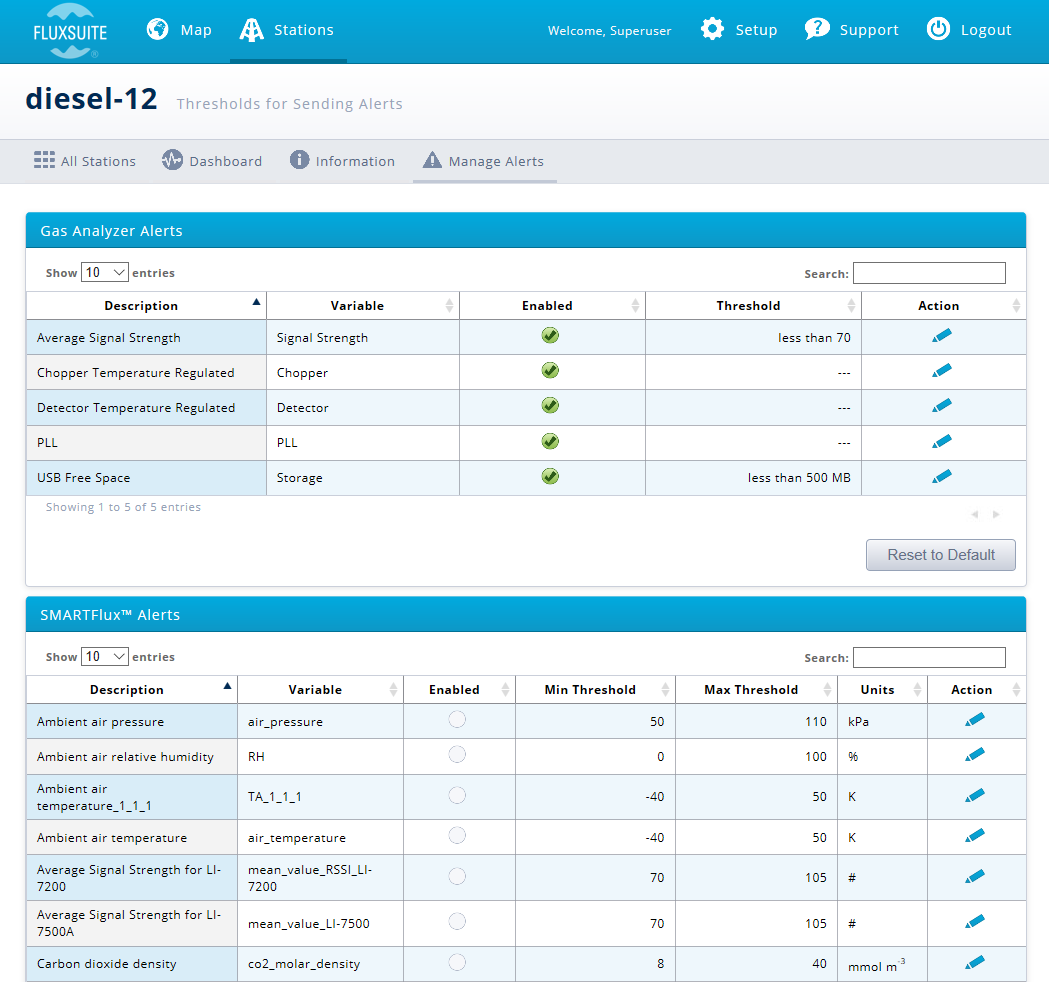Edit the mean_value_LI-7500 alert

tap(975, 921)
